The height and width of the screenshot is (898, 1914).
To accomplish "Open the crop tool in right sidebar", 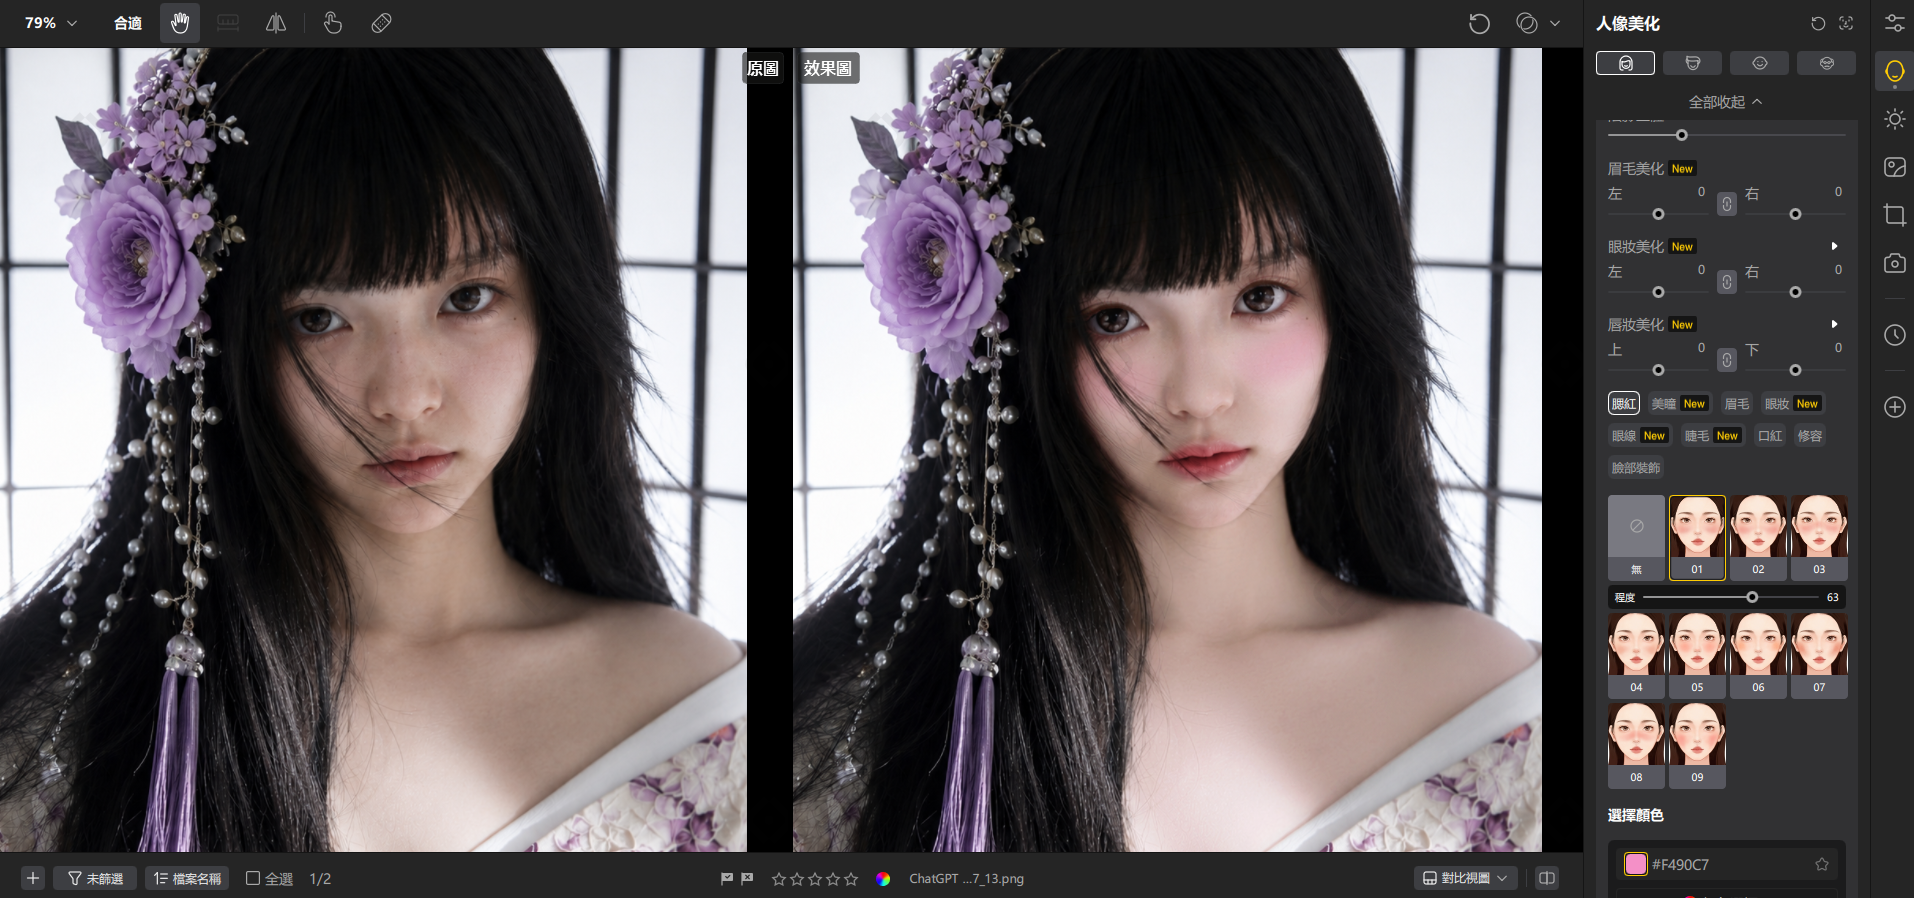I will [1894, 215].
